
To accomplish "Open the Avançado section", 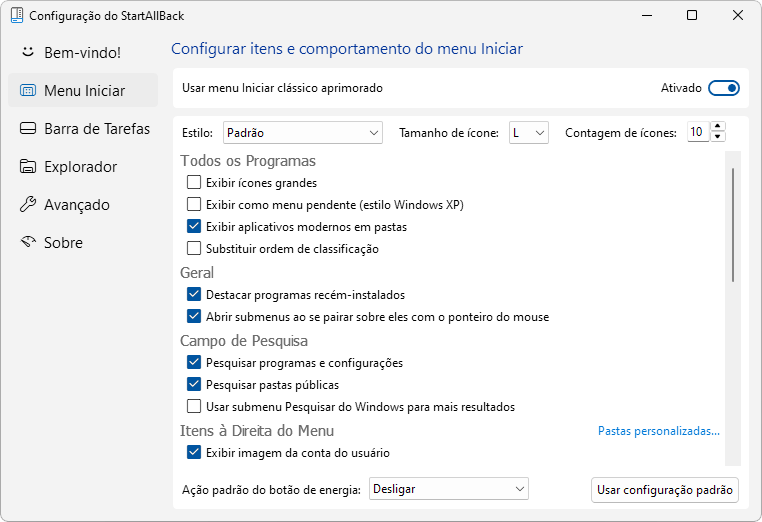I will [76, 204].
